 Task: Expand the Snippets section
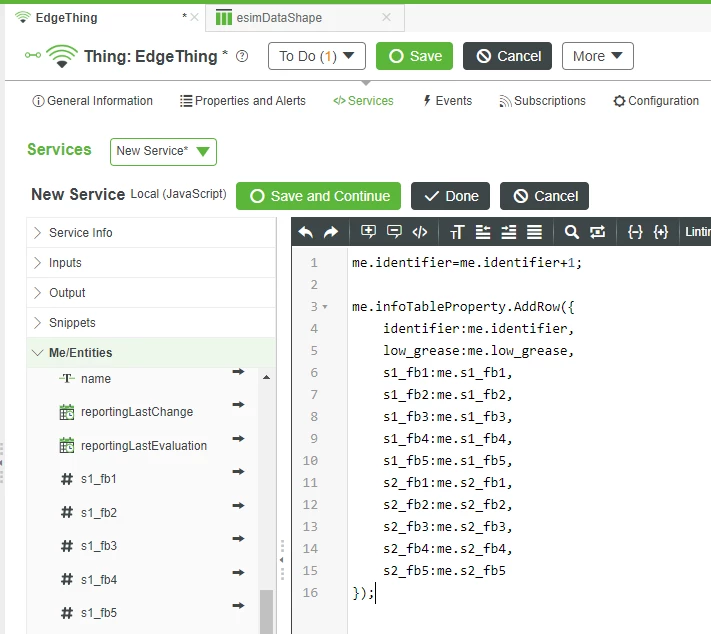[x=151, y=322]
